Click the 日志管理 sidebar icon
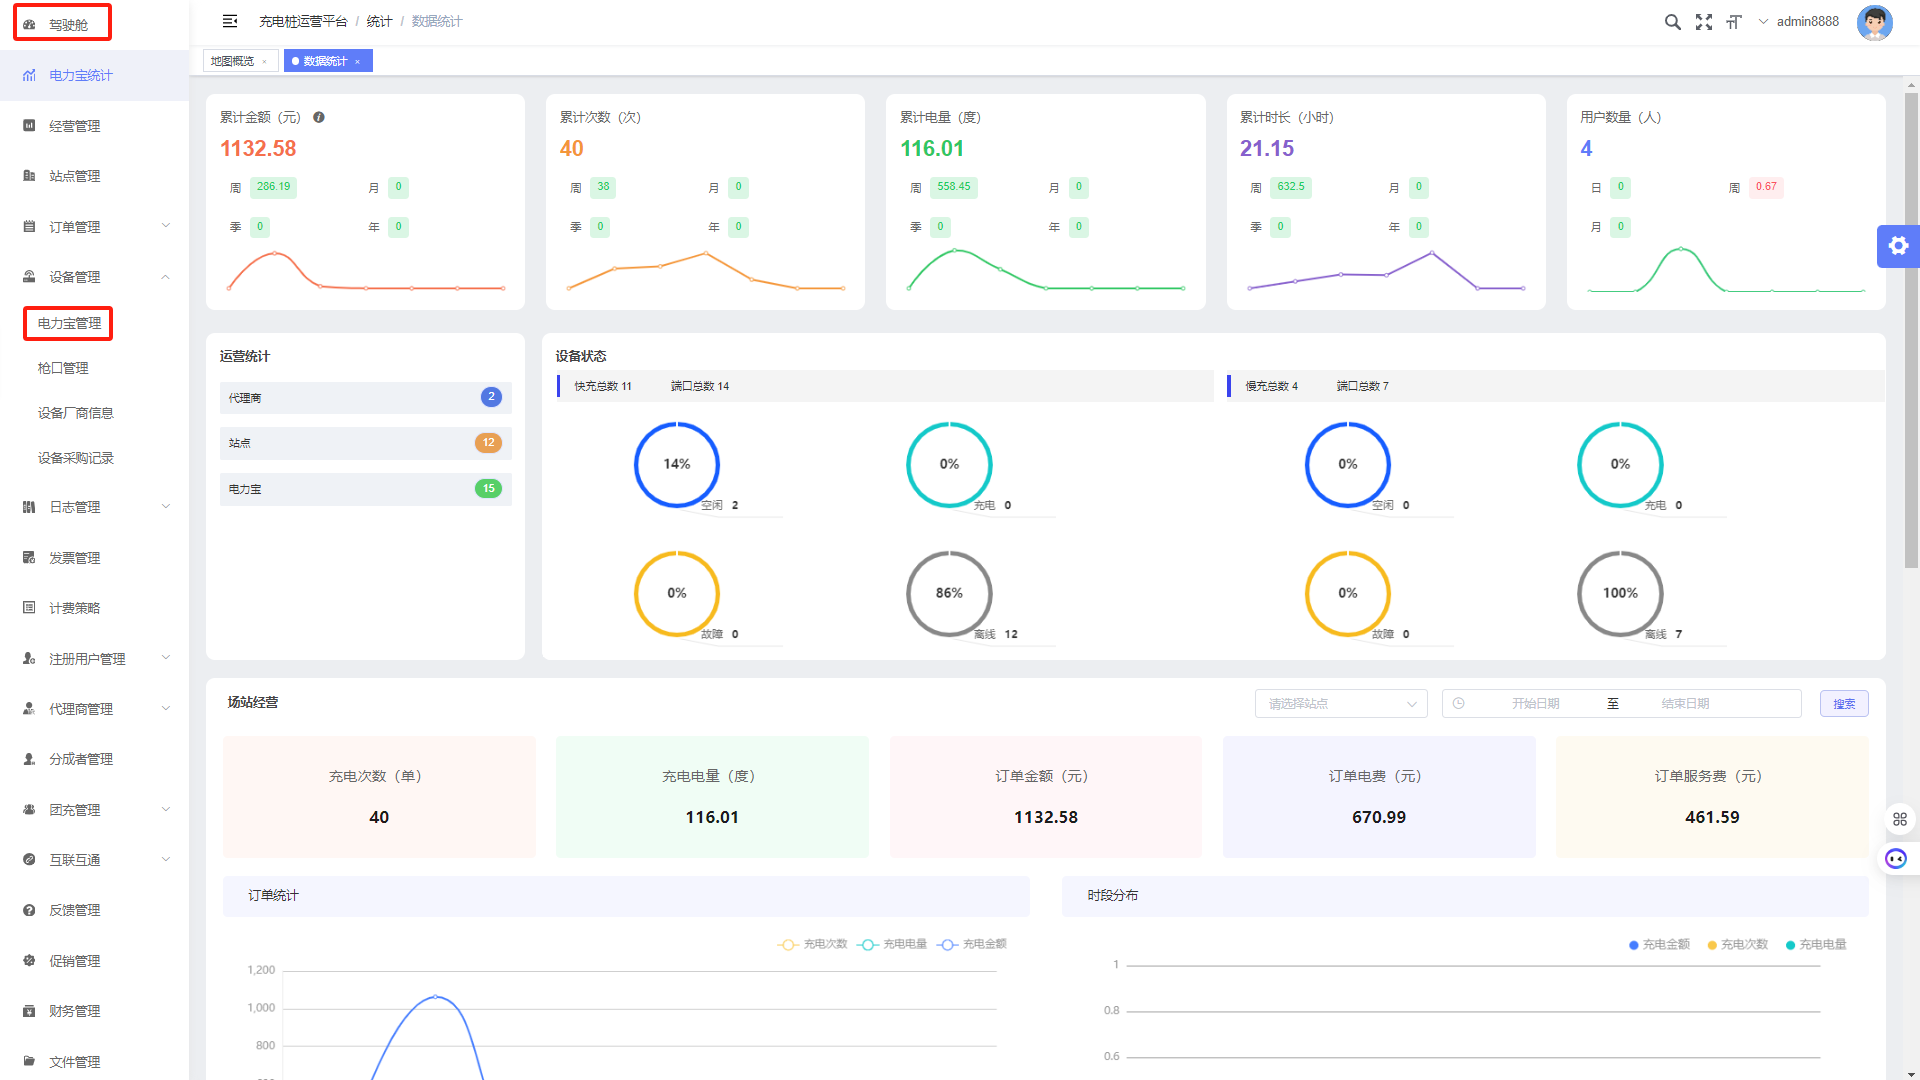Image resolution: width=1920 pixels, height=1080 pixels. (x=29, y=507)
